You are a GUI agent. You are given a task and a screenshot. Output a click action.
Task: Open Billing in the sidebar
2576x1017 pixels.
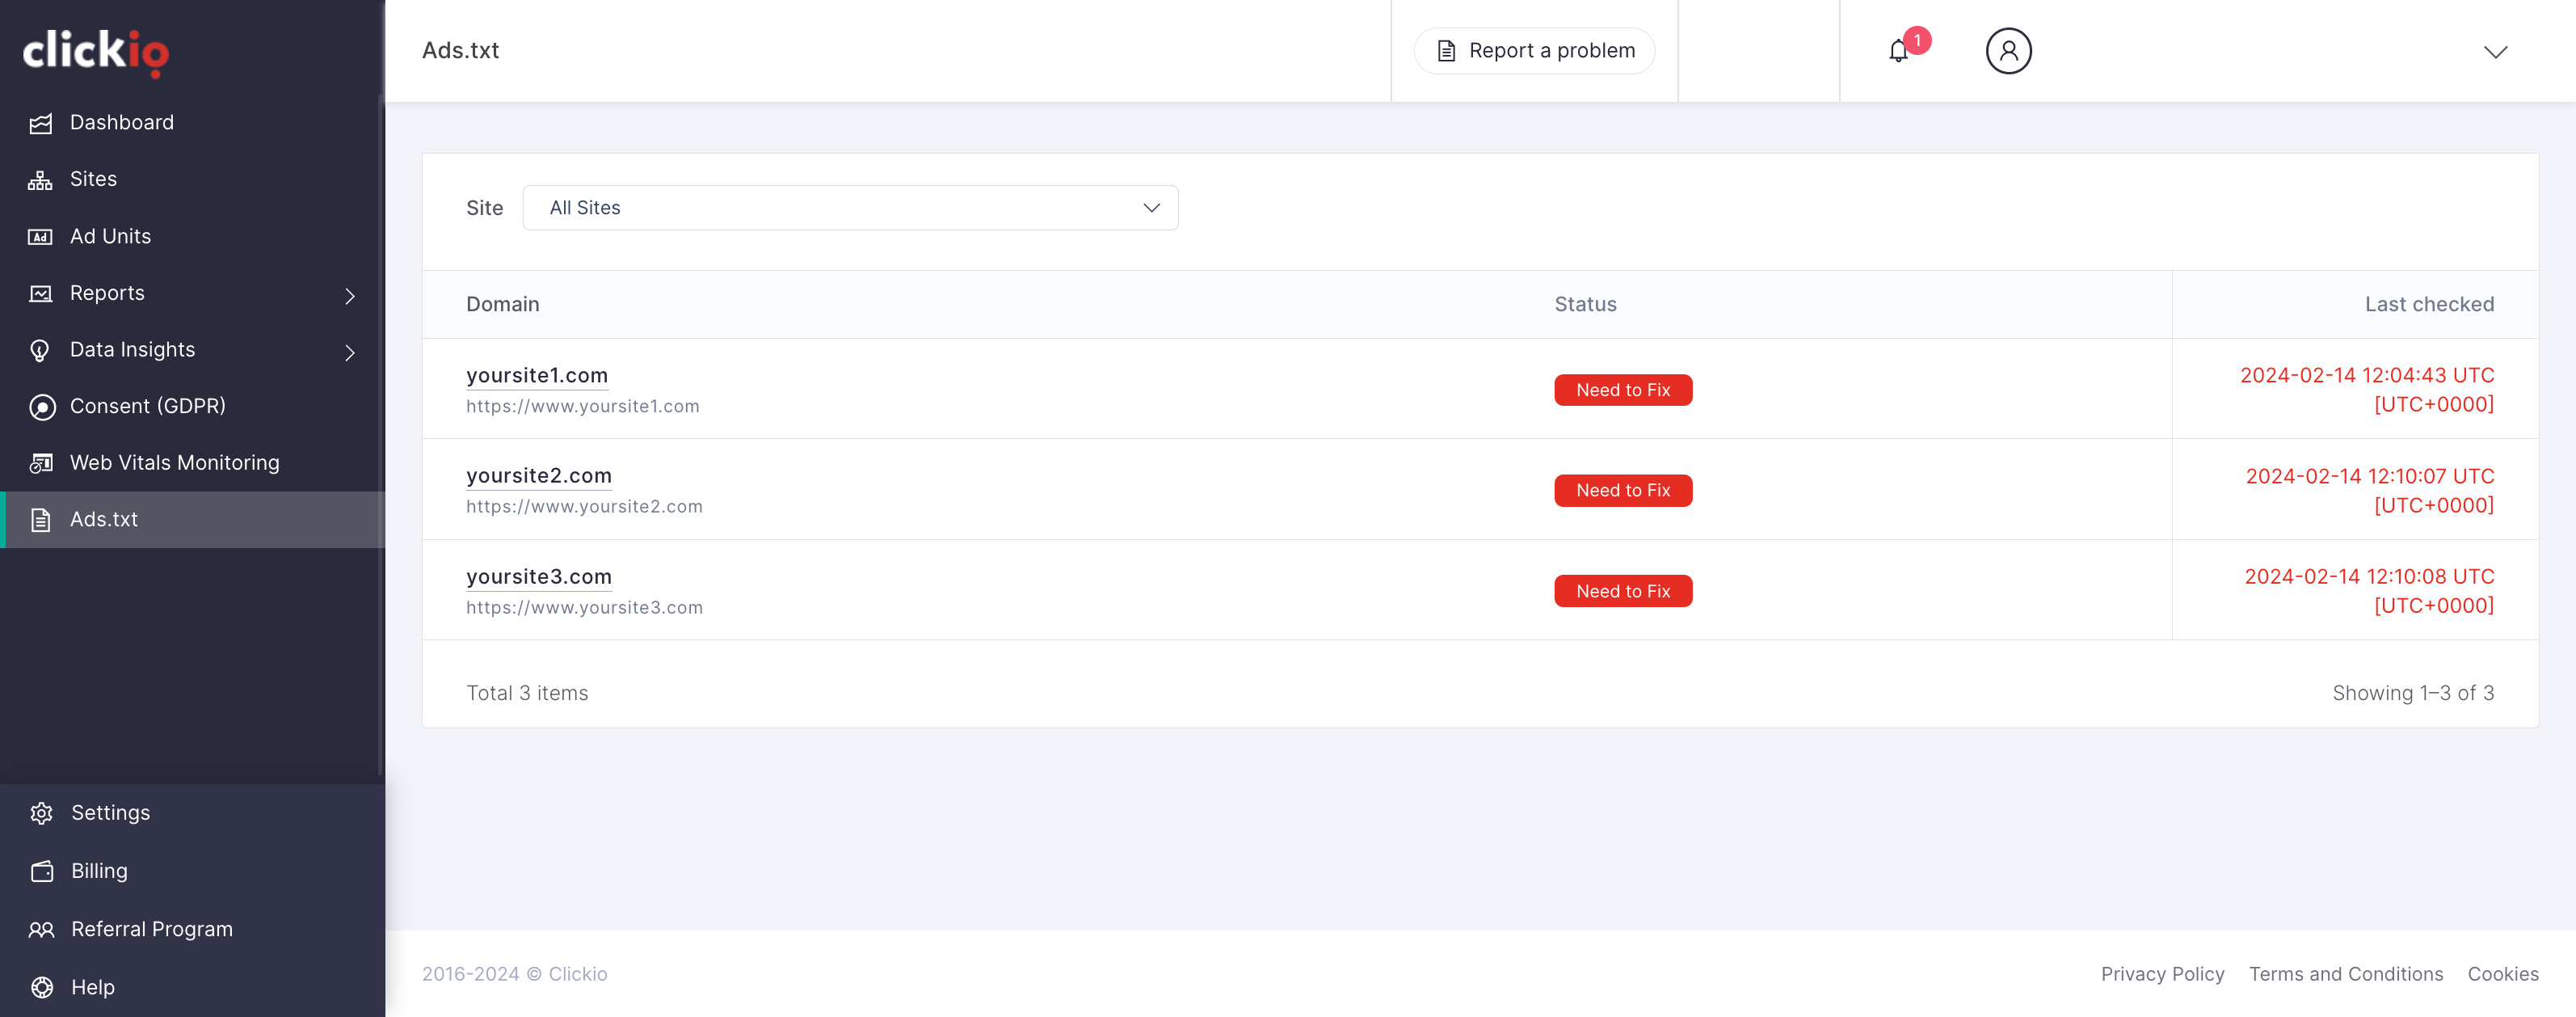click(x=192, y=871)
